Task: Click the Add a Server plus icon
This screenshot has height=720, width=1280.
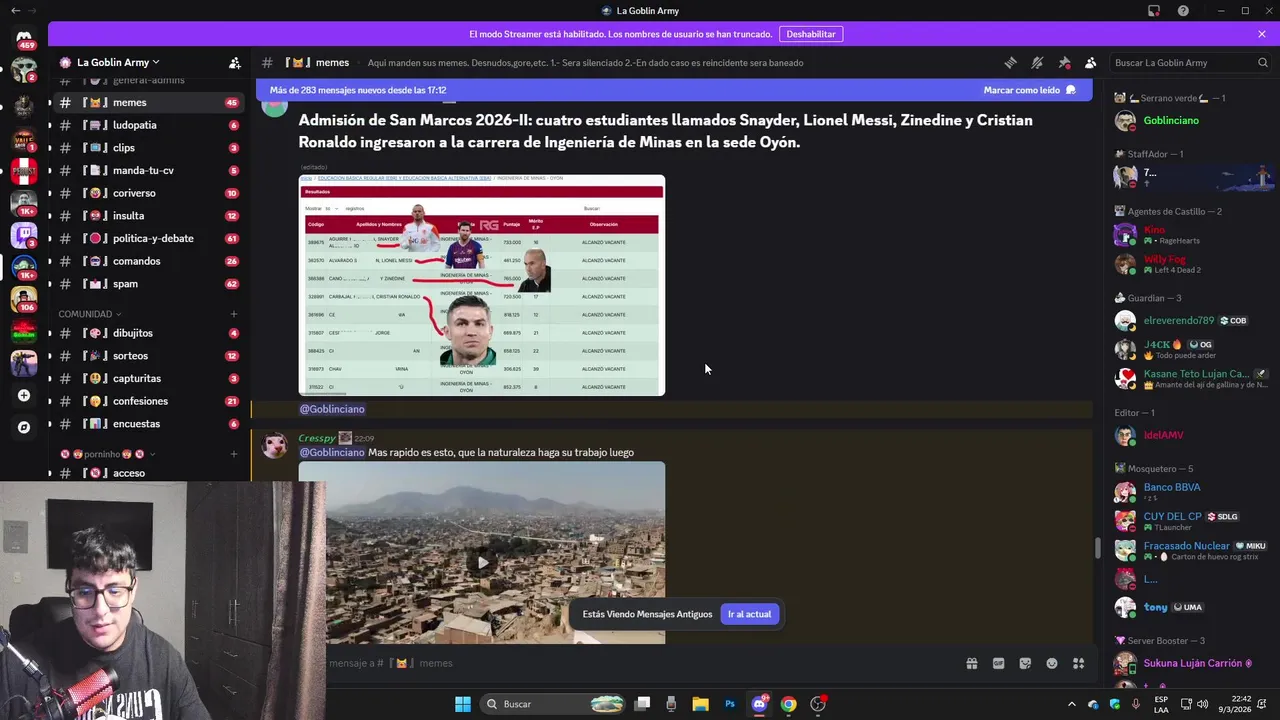Action: [24, 395]
